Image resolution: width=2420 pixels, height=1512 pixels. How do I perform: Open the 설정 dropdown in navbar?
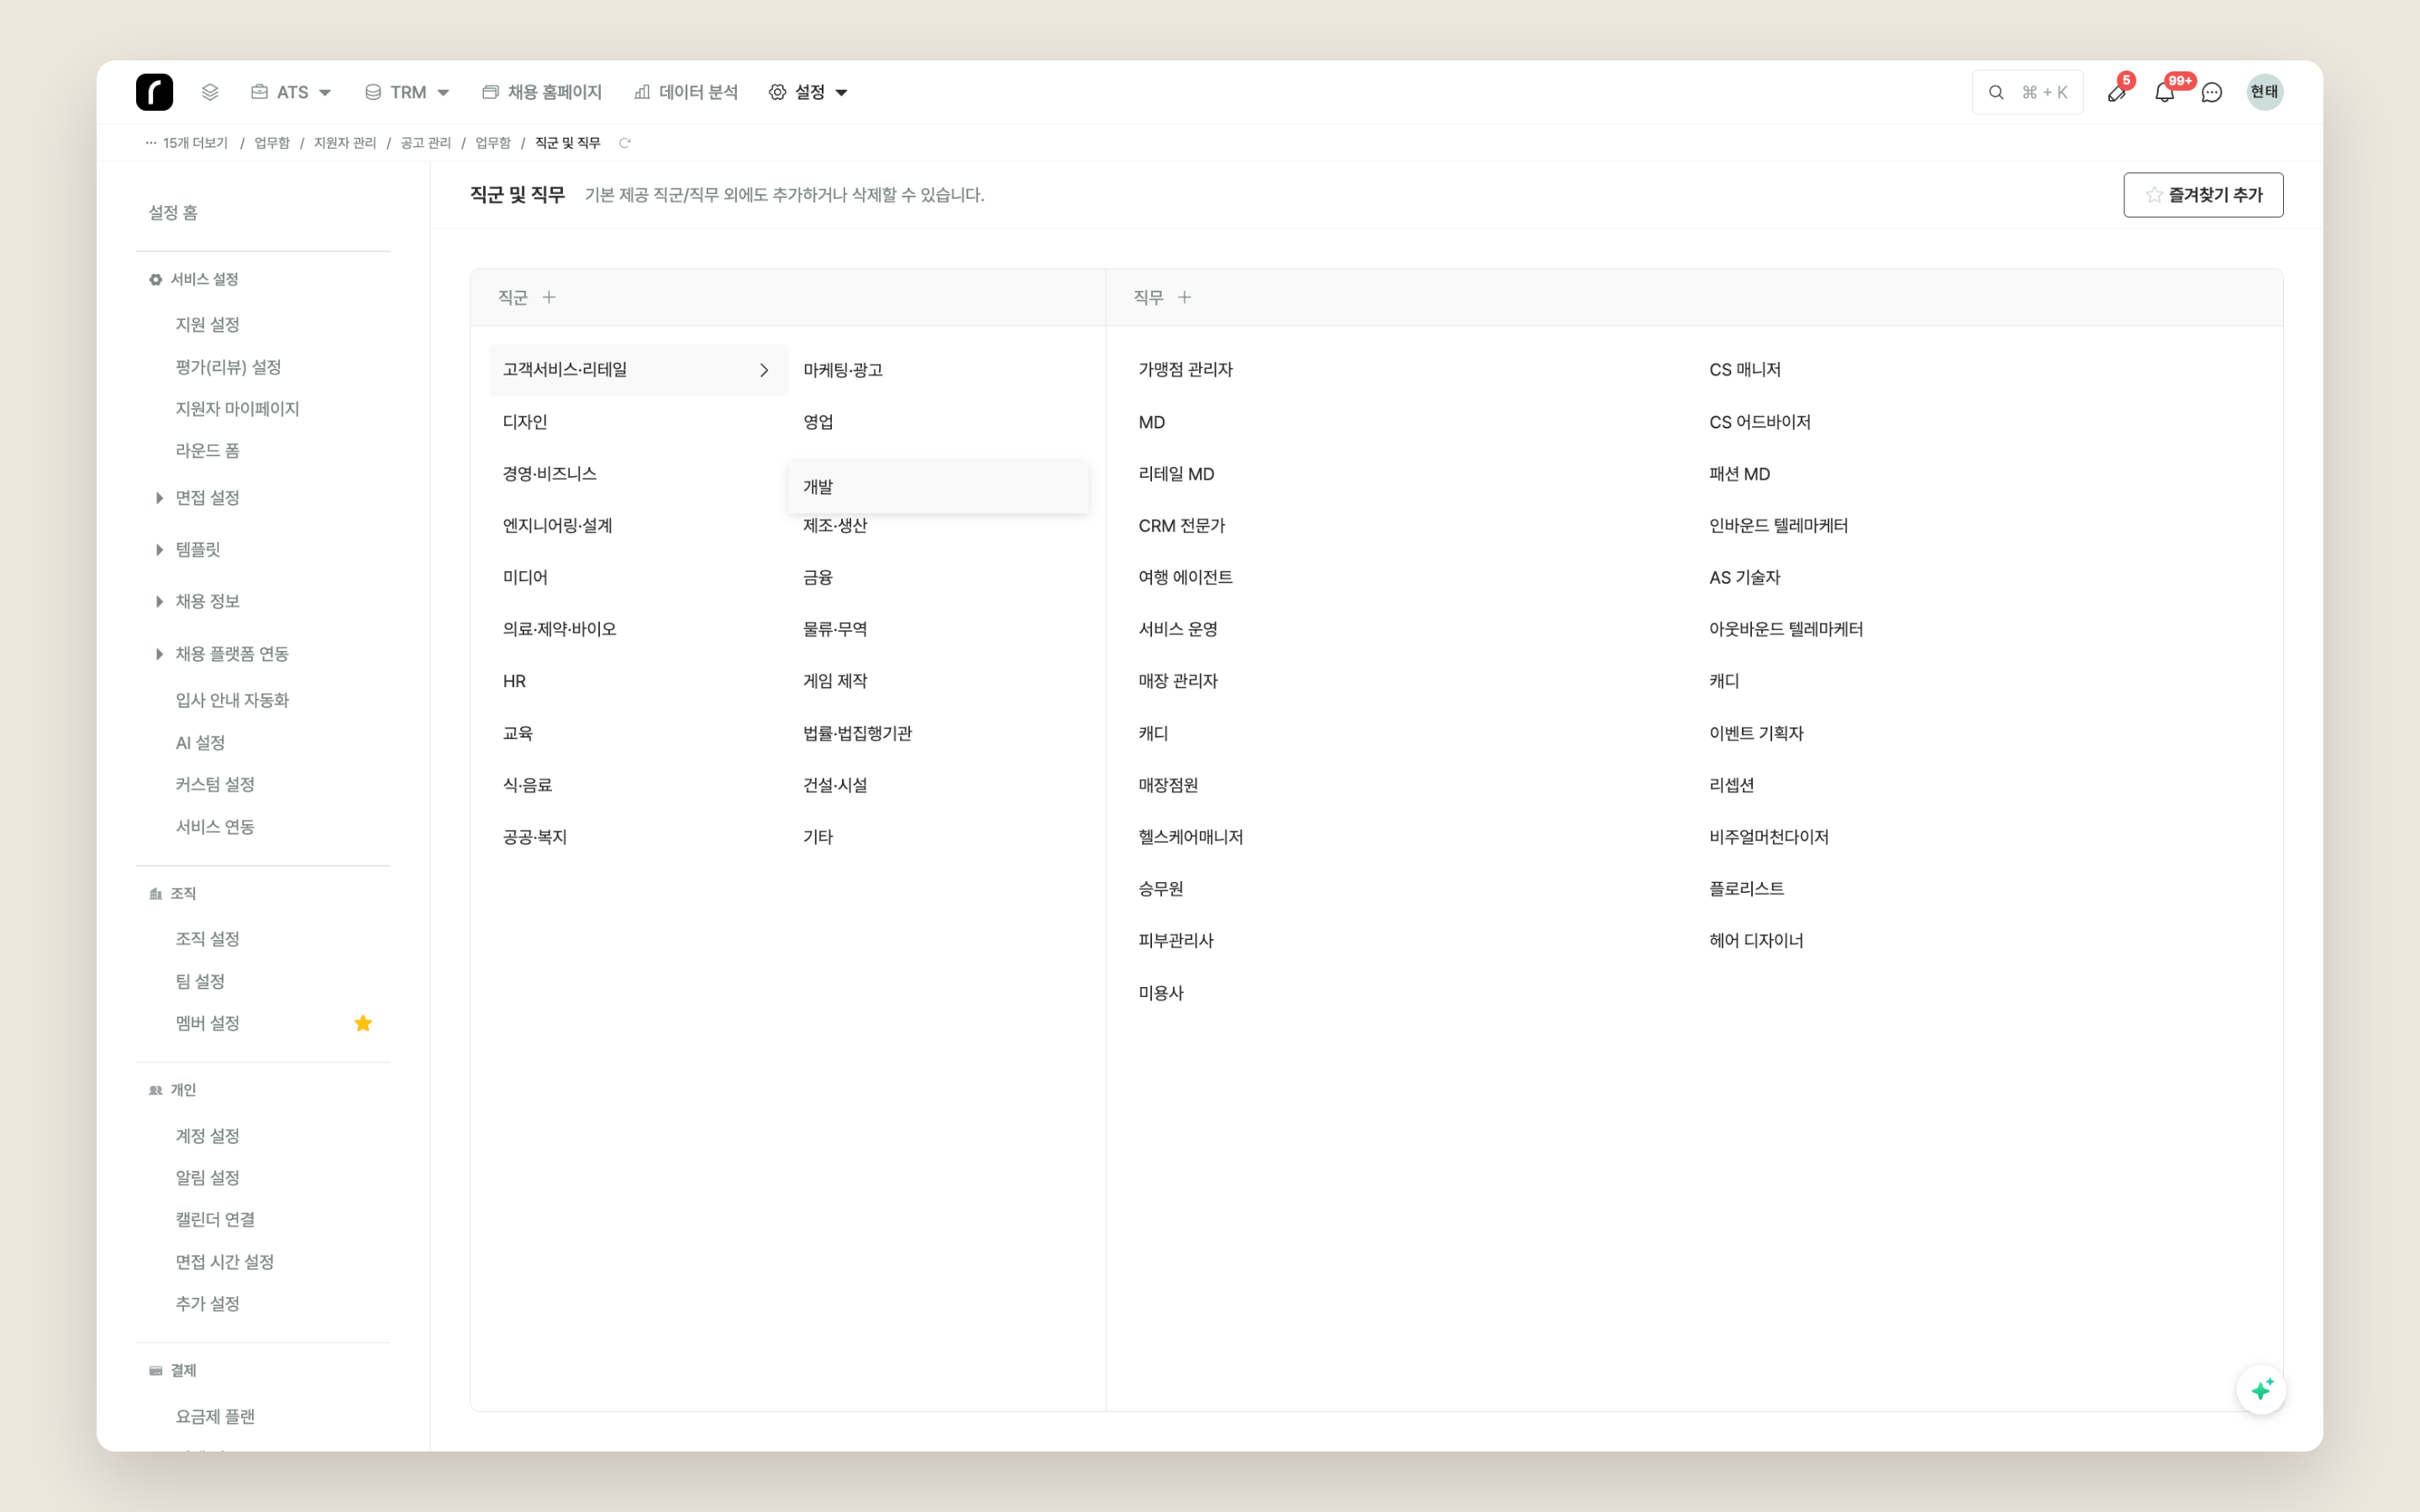pos(808,92)
